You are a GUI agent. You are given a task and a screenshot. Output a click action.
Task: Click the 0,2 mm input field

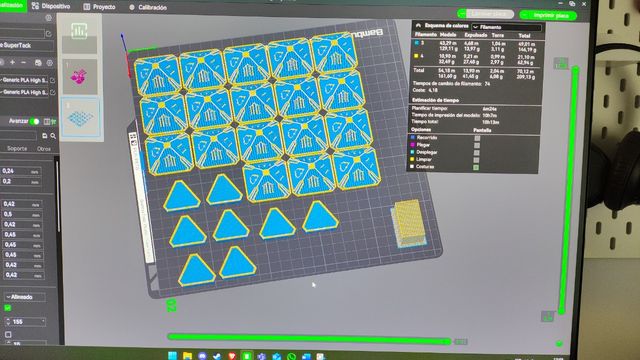[21, 182]
